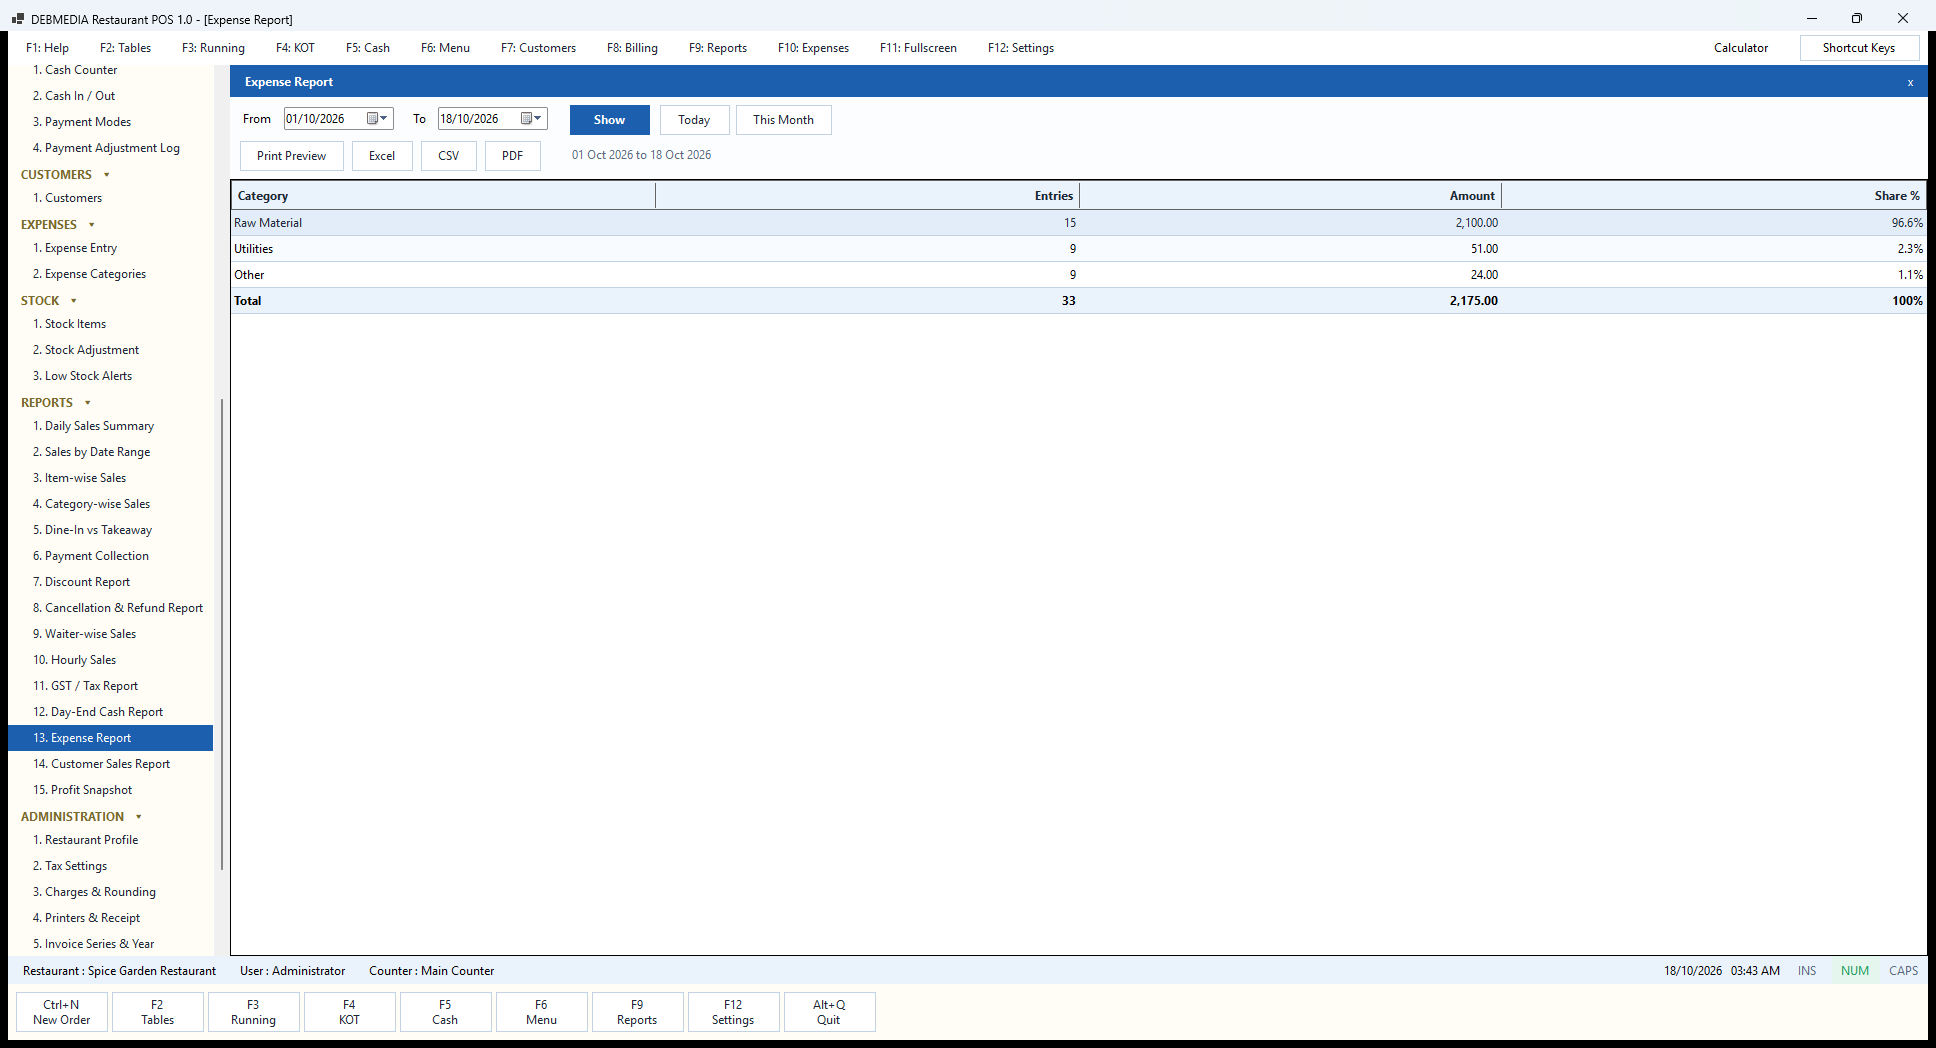Click the Show button
This screenshot has height=1048, width=1936.
coord(609,120)
